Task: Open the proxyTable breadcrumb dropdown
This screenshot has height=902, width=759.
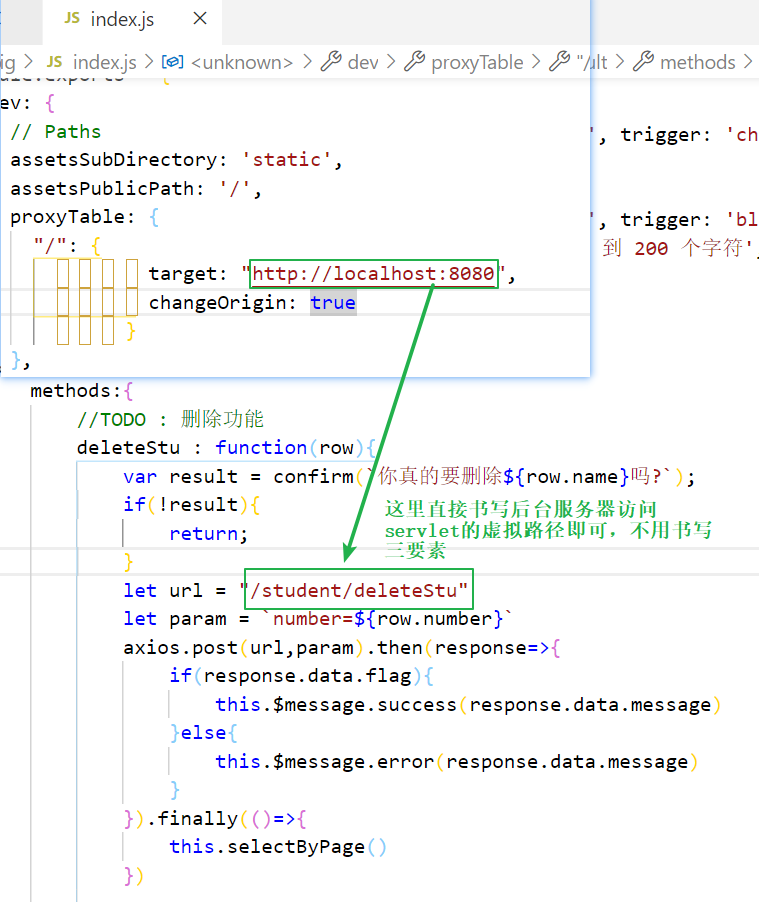Action: 477,62
